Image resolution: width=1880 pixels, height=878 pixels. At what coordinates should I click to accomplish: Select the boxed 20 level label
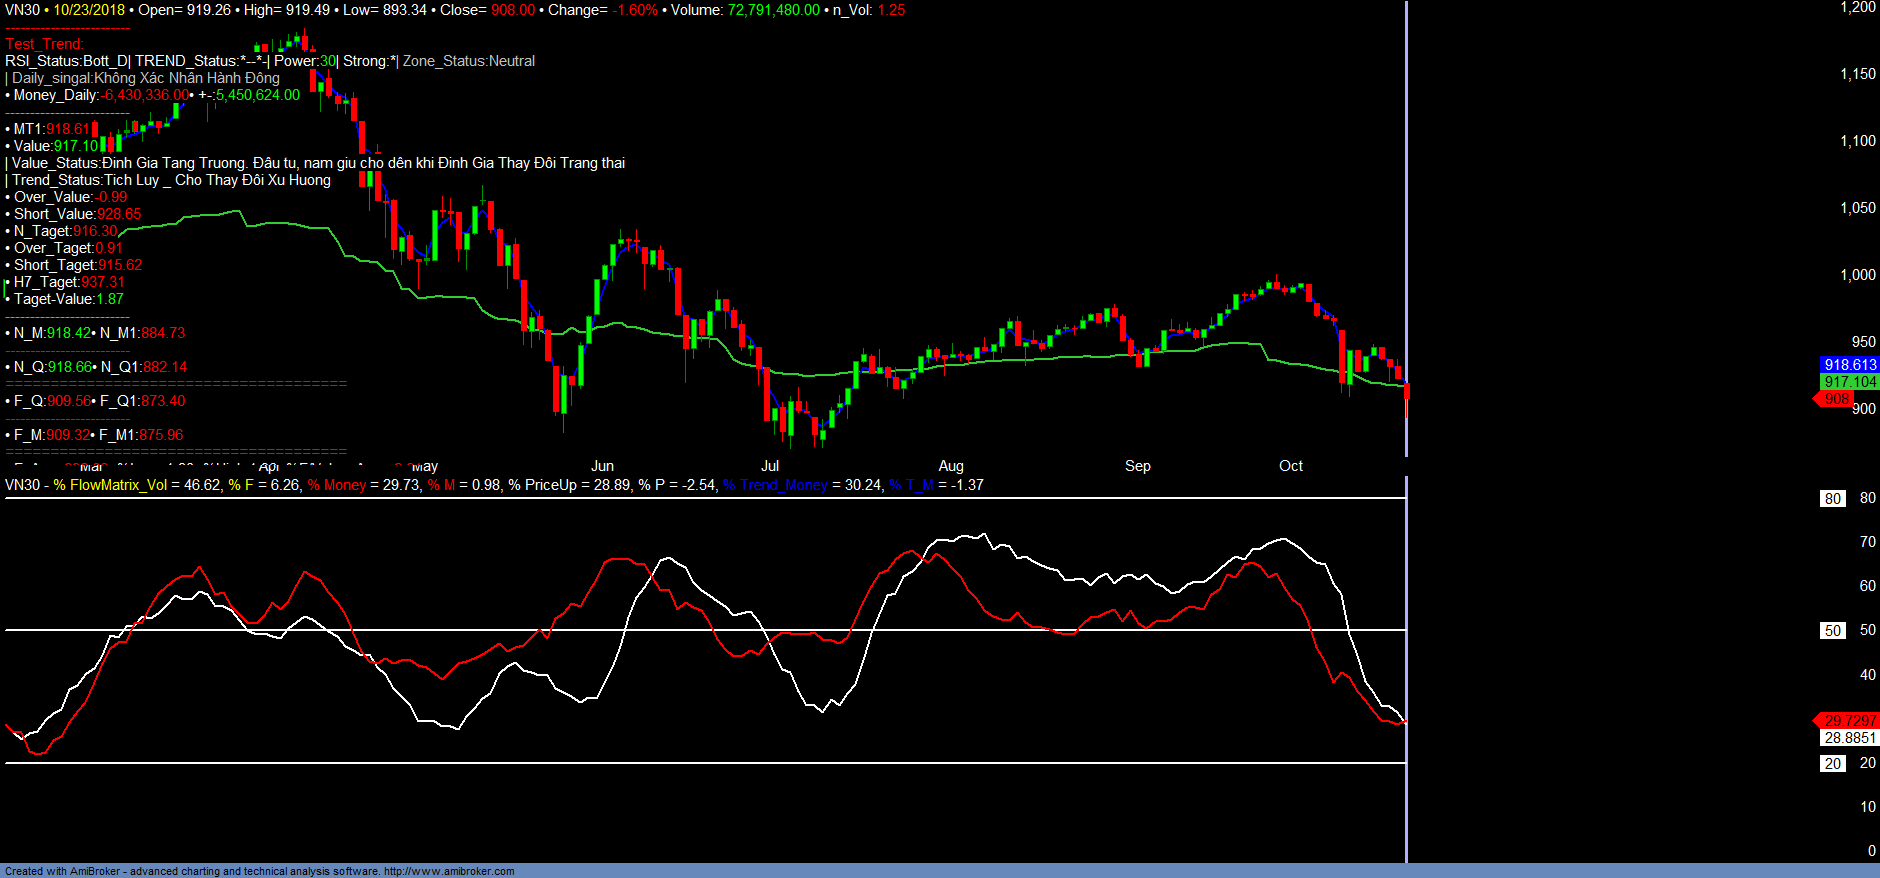(x=1832, y=764)
